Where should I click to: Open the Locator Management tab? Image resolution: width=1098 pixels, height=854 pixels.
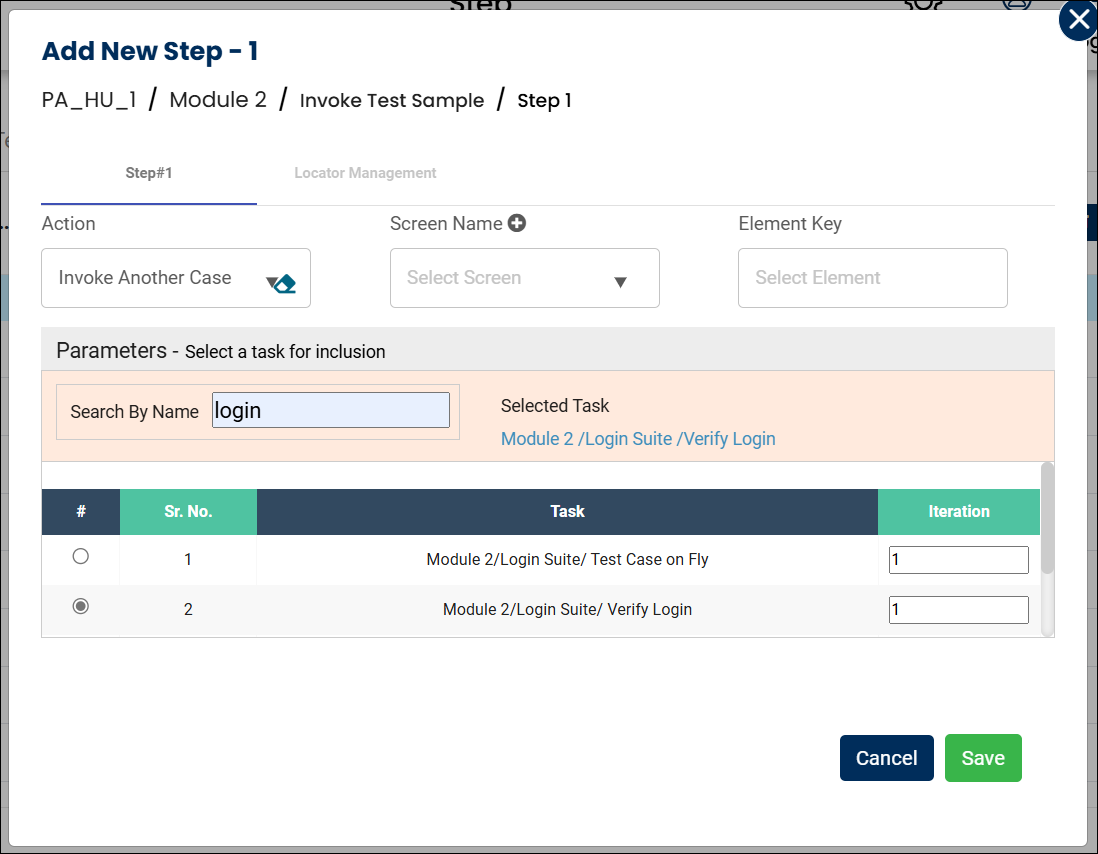tap(365, 173)
